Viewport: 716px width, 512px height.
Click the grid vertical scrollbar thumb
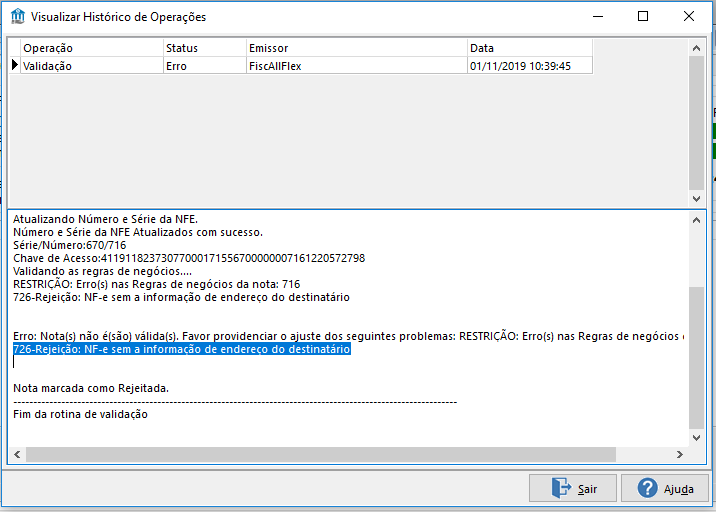[x=696, y=122]
